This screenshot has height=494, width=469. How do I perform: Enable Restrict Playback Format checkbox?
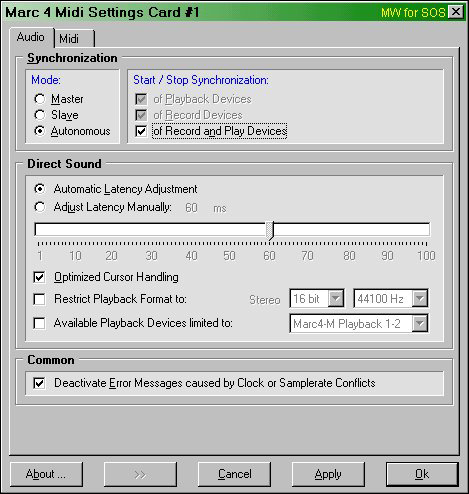39,299
